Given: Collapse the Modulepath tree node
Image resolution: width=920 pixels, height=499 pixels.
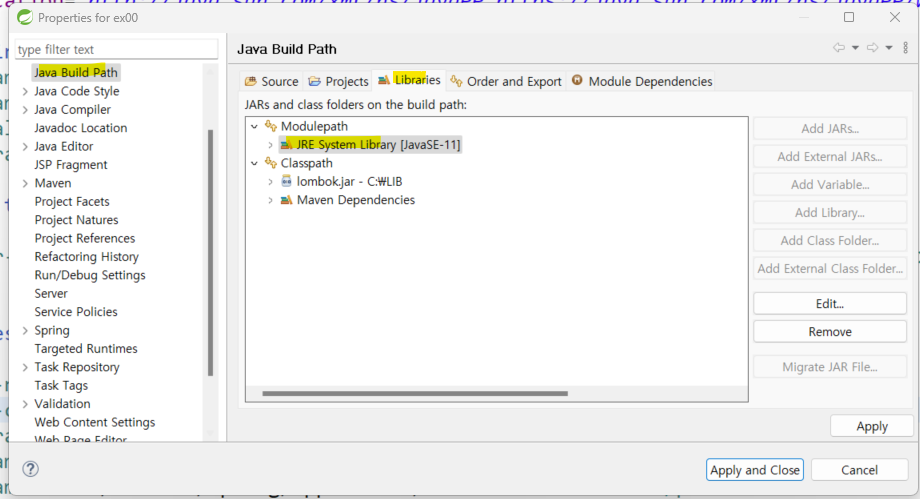Looking at the screenshot, I should pyautogui.click(x=254, y=126).
